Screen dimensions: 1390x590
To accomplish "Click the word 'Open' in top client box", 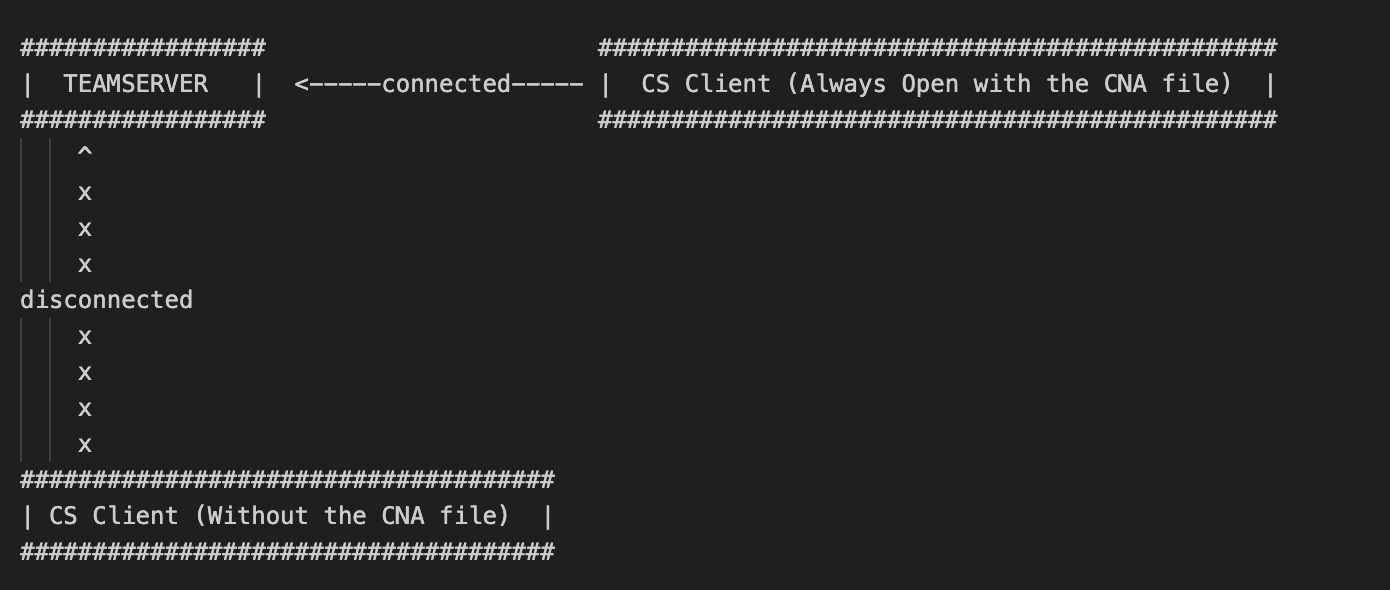I will [931, 84].
